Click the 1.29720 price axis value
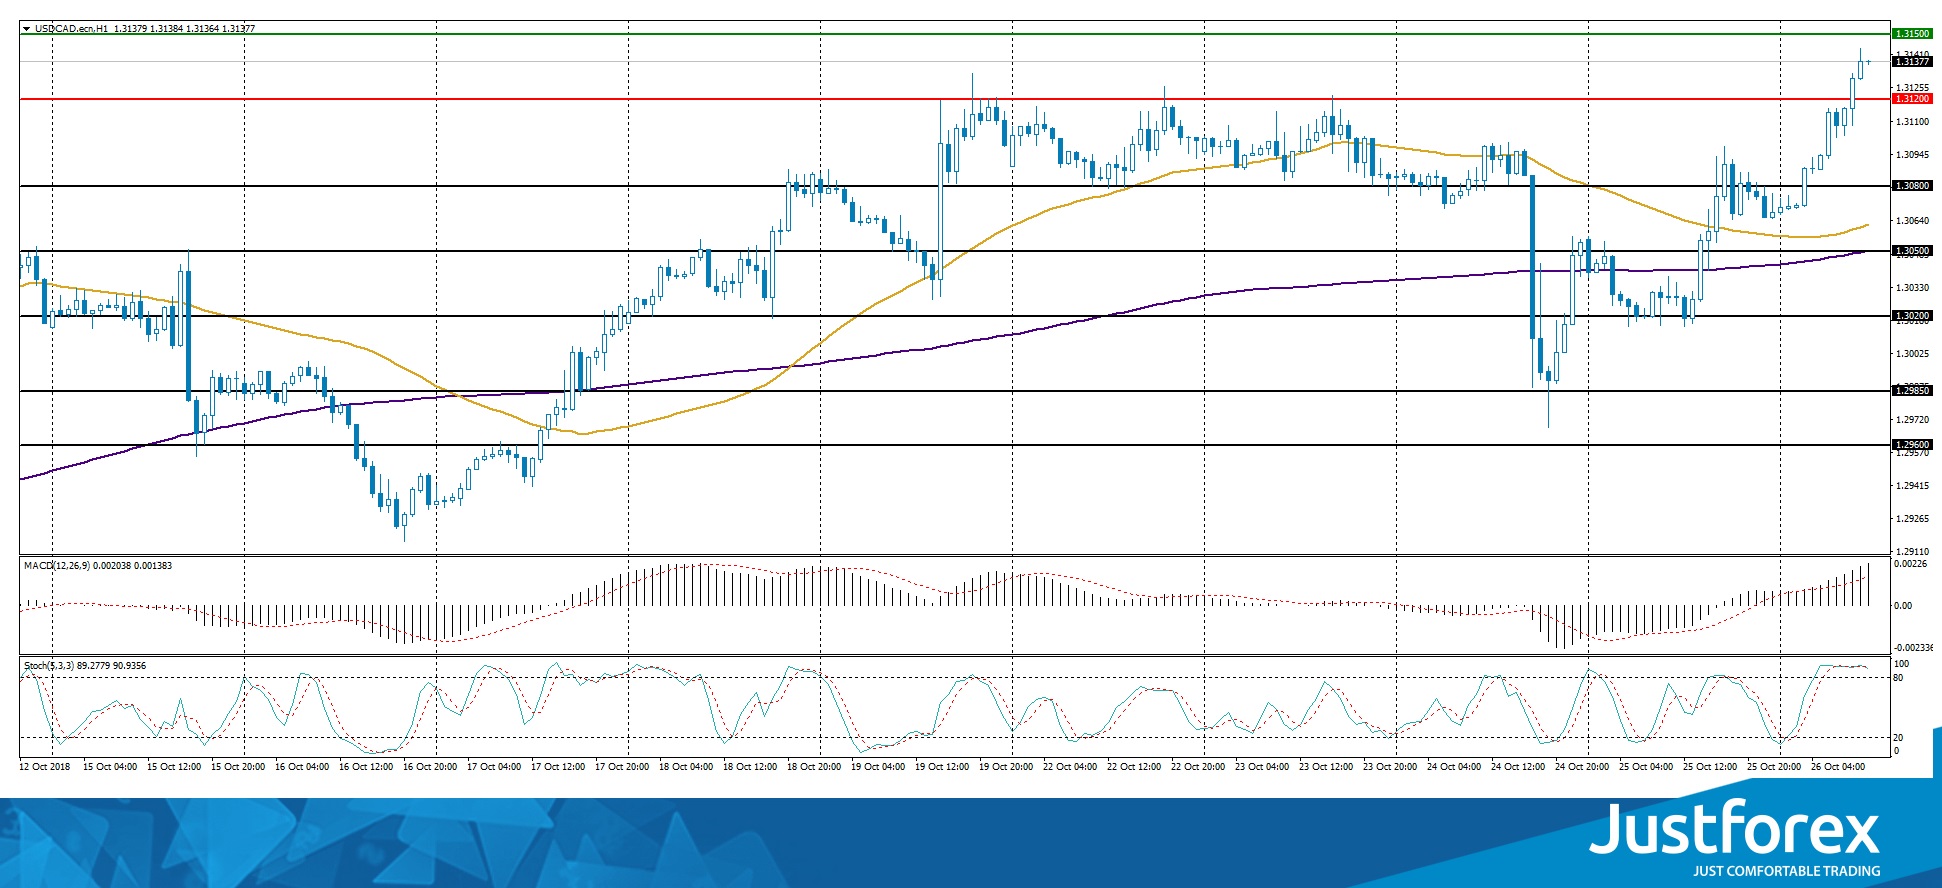1942x888 pixels. 1912,420
